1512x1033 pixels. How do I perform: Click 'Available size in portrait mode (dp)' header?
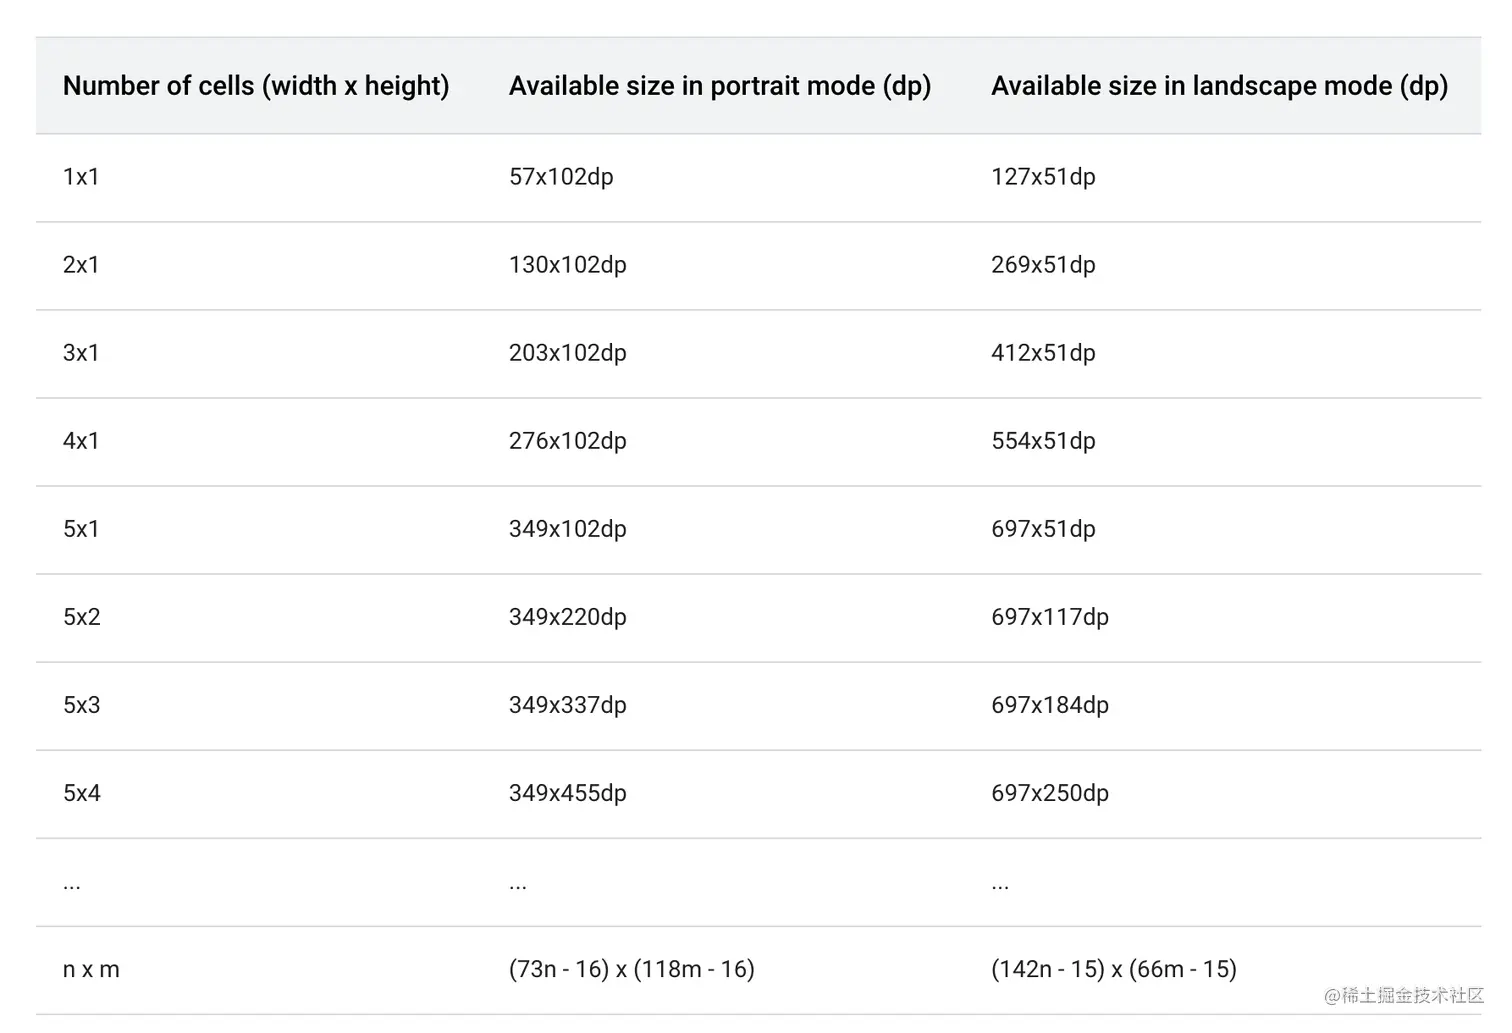(720, 86)
